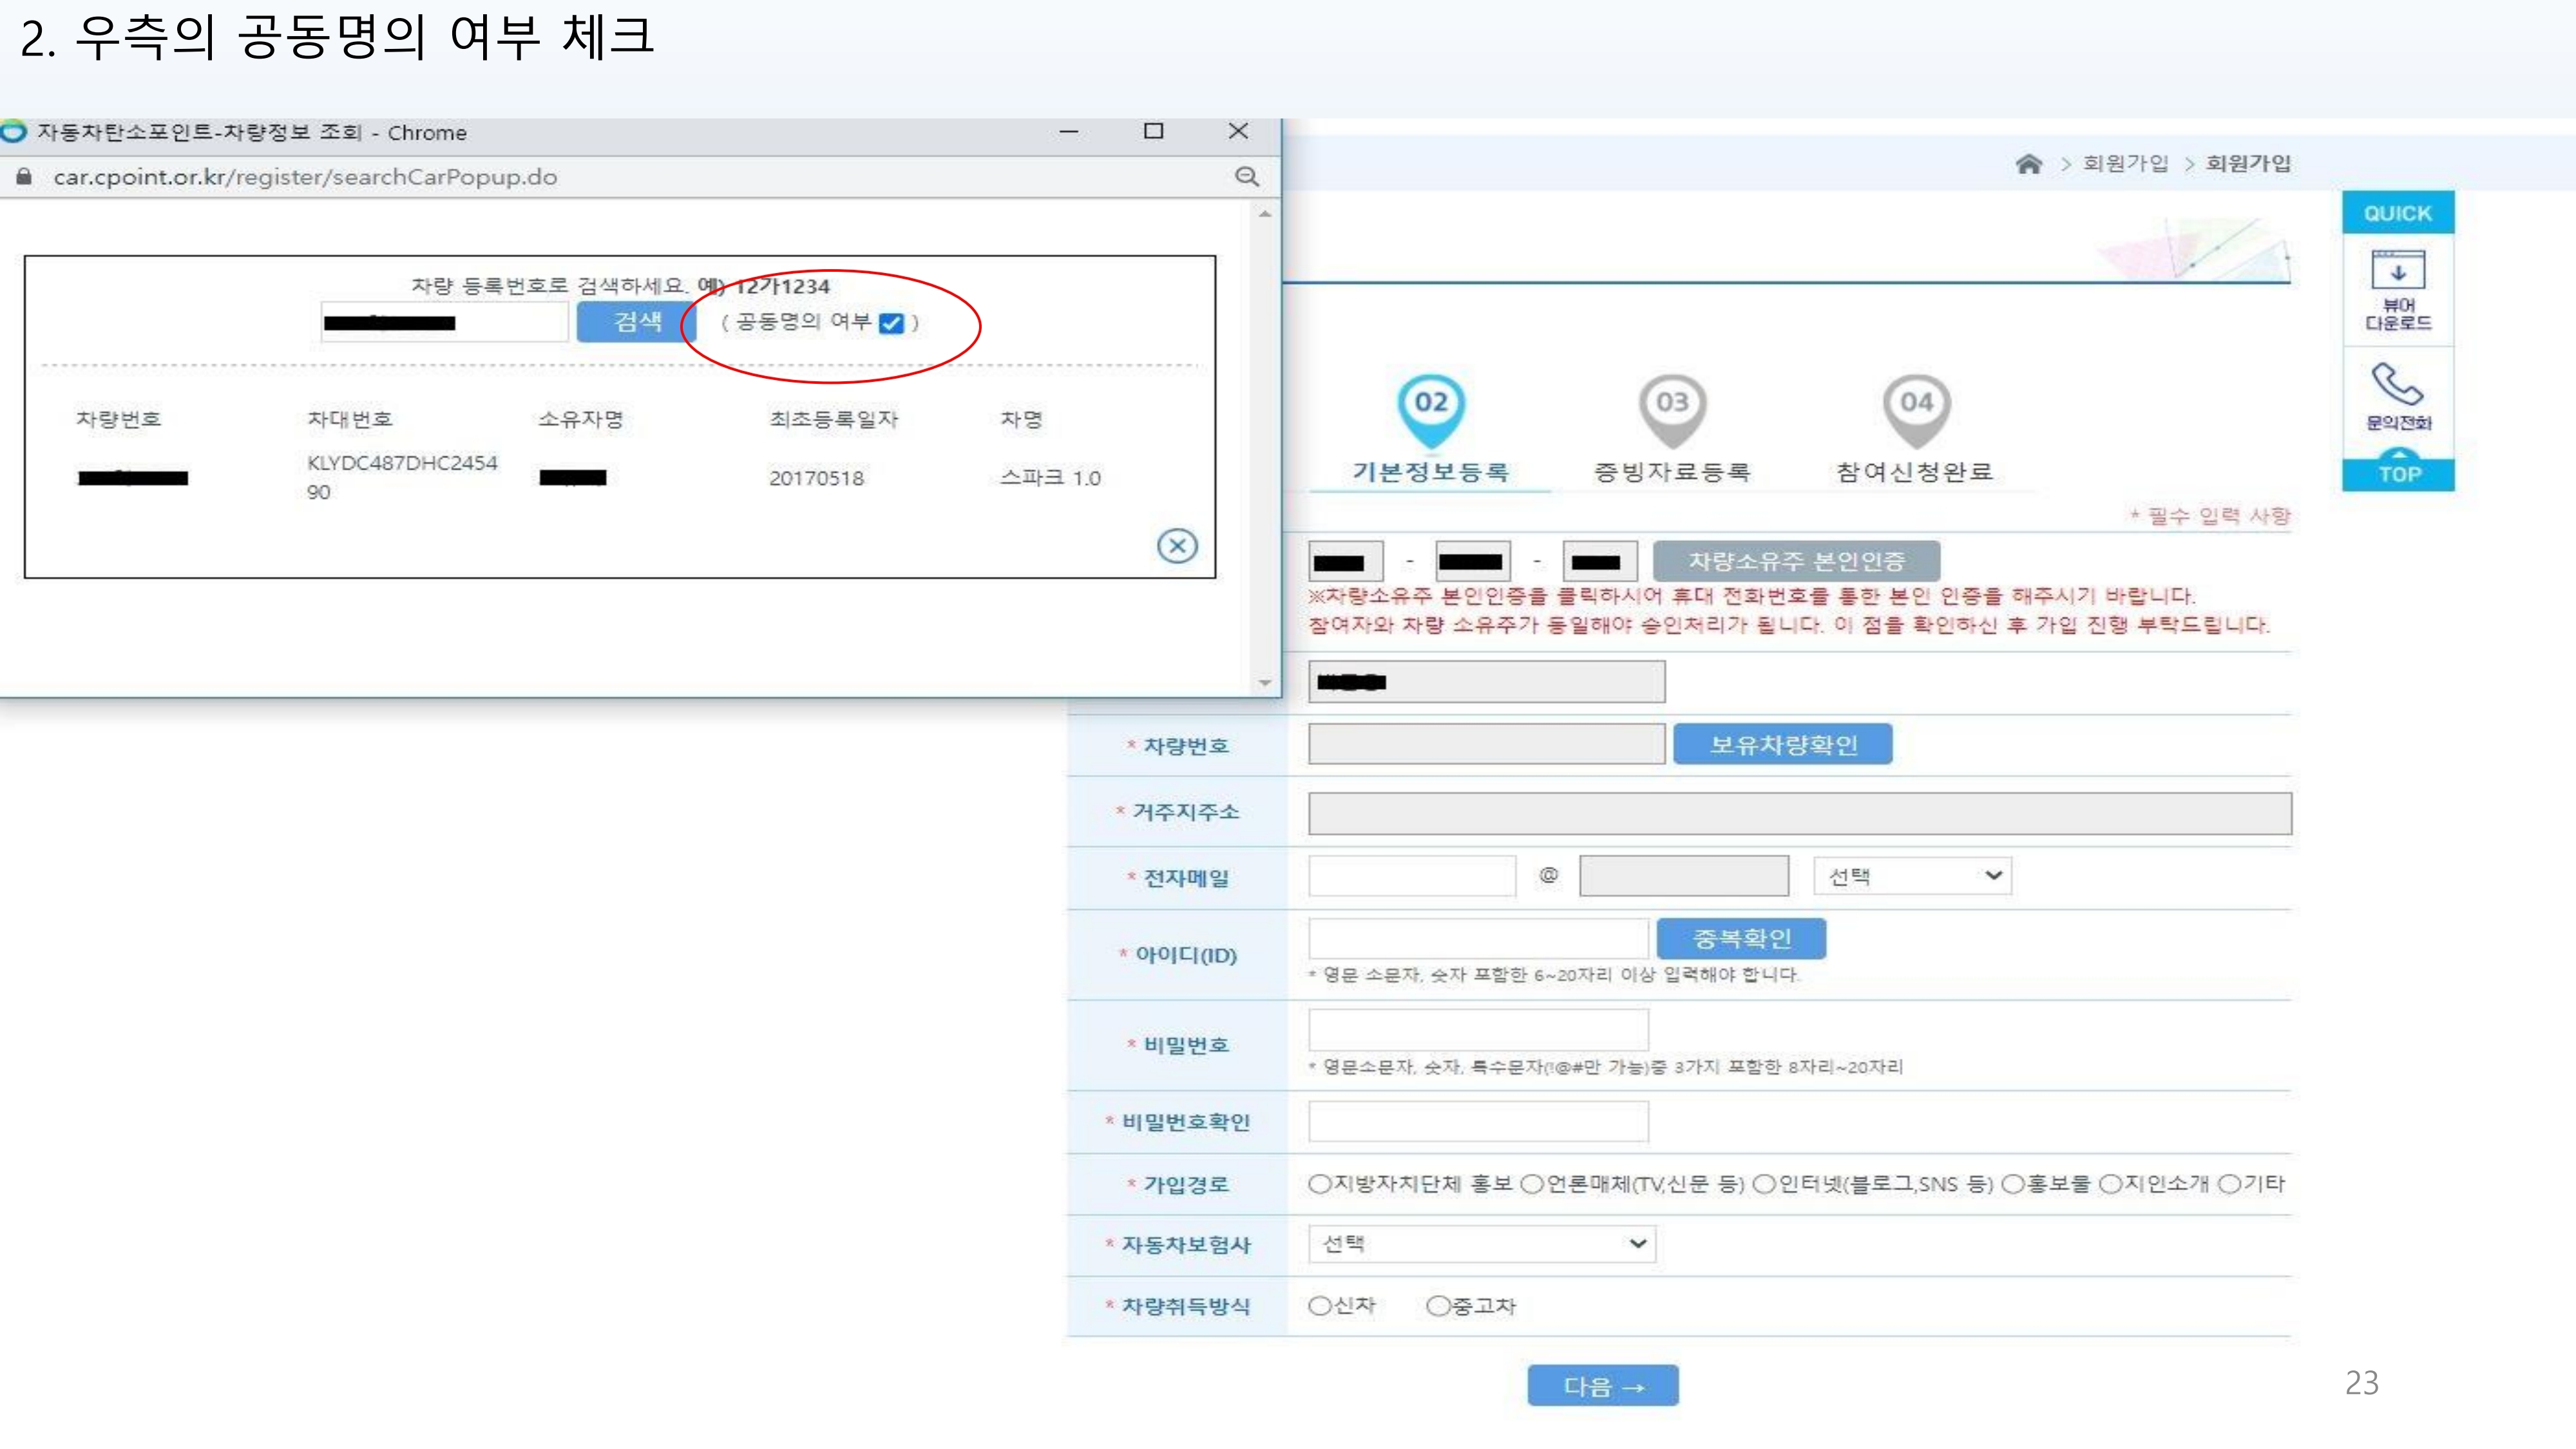The height and width of the screenshot is (1449, 2576).
Task: Open the 자동차보험사 선택 dropdown
Action: 1481,1244
